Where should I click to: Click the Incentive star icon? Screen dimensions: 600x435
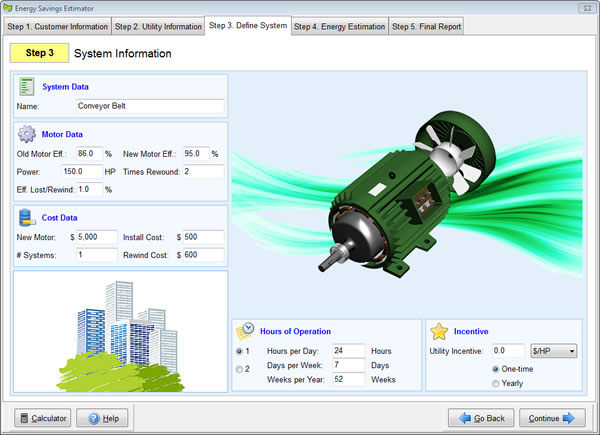point(438,331)
